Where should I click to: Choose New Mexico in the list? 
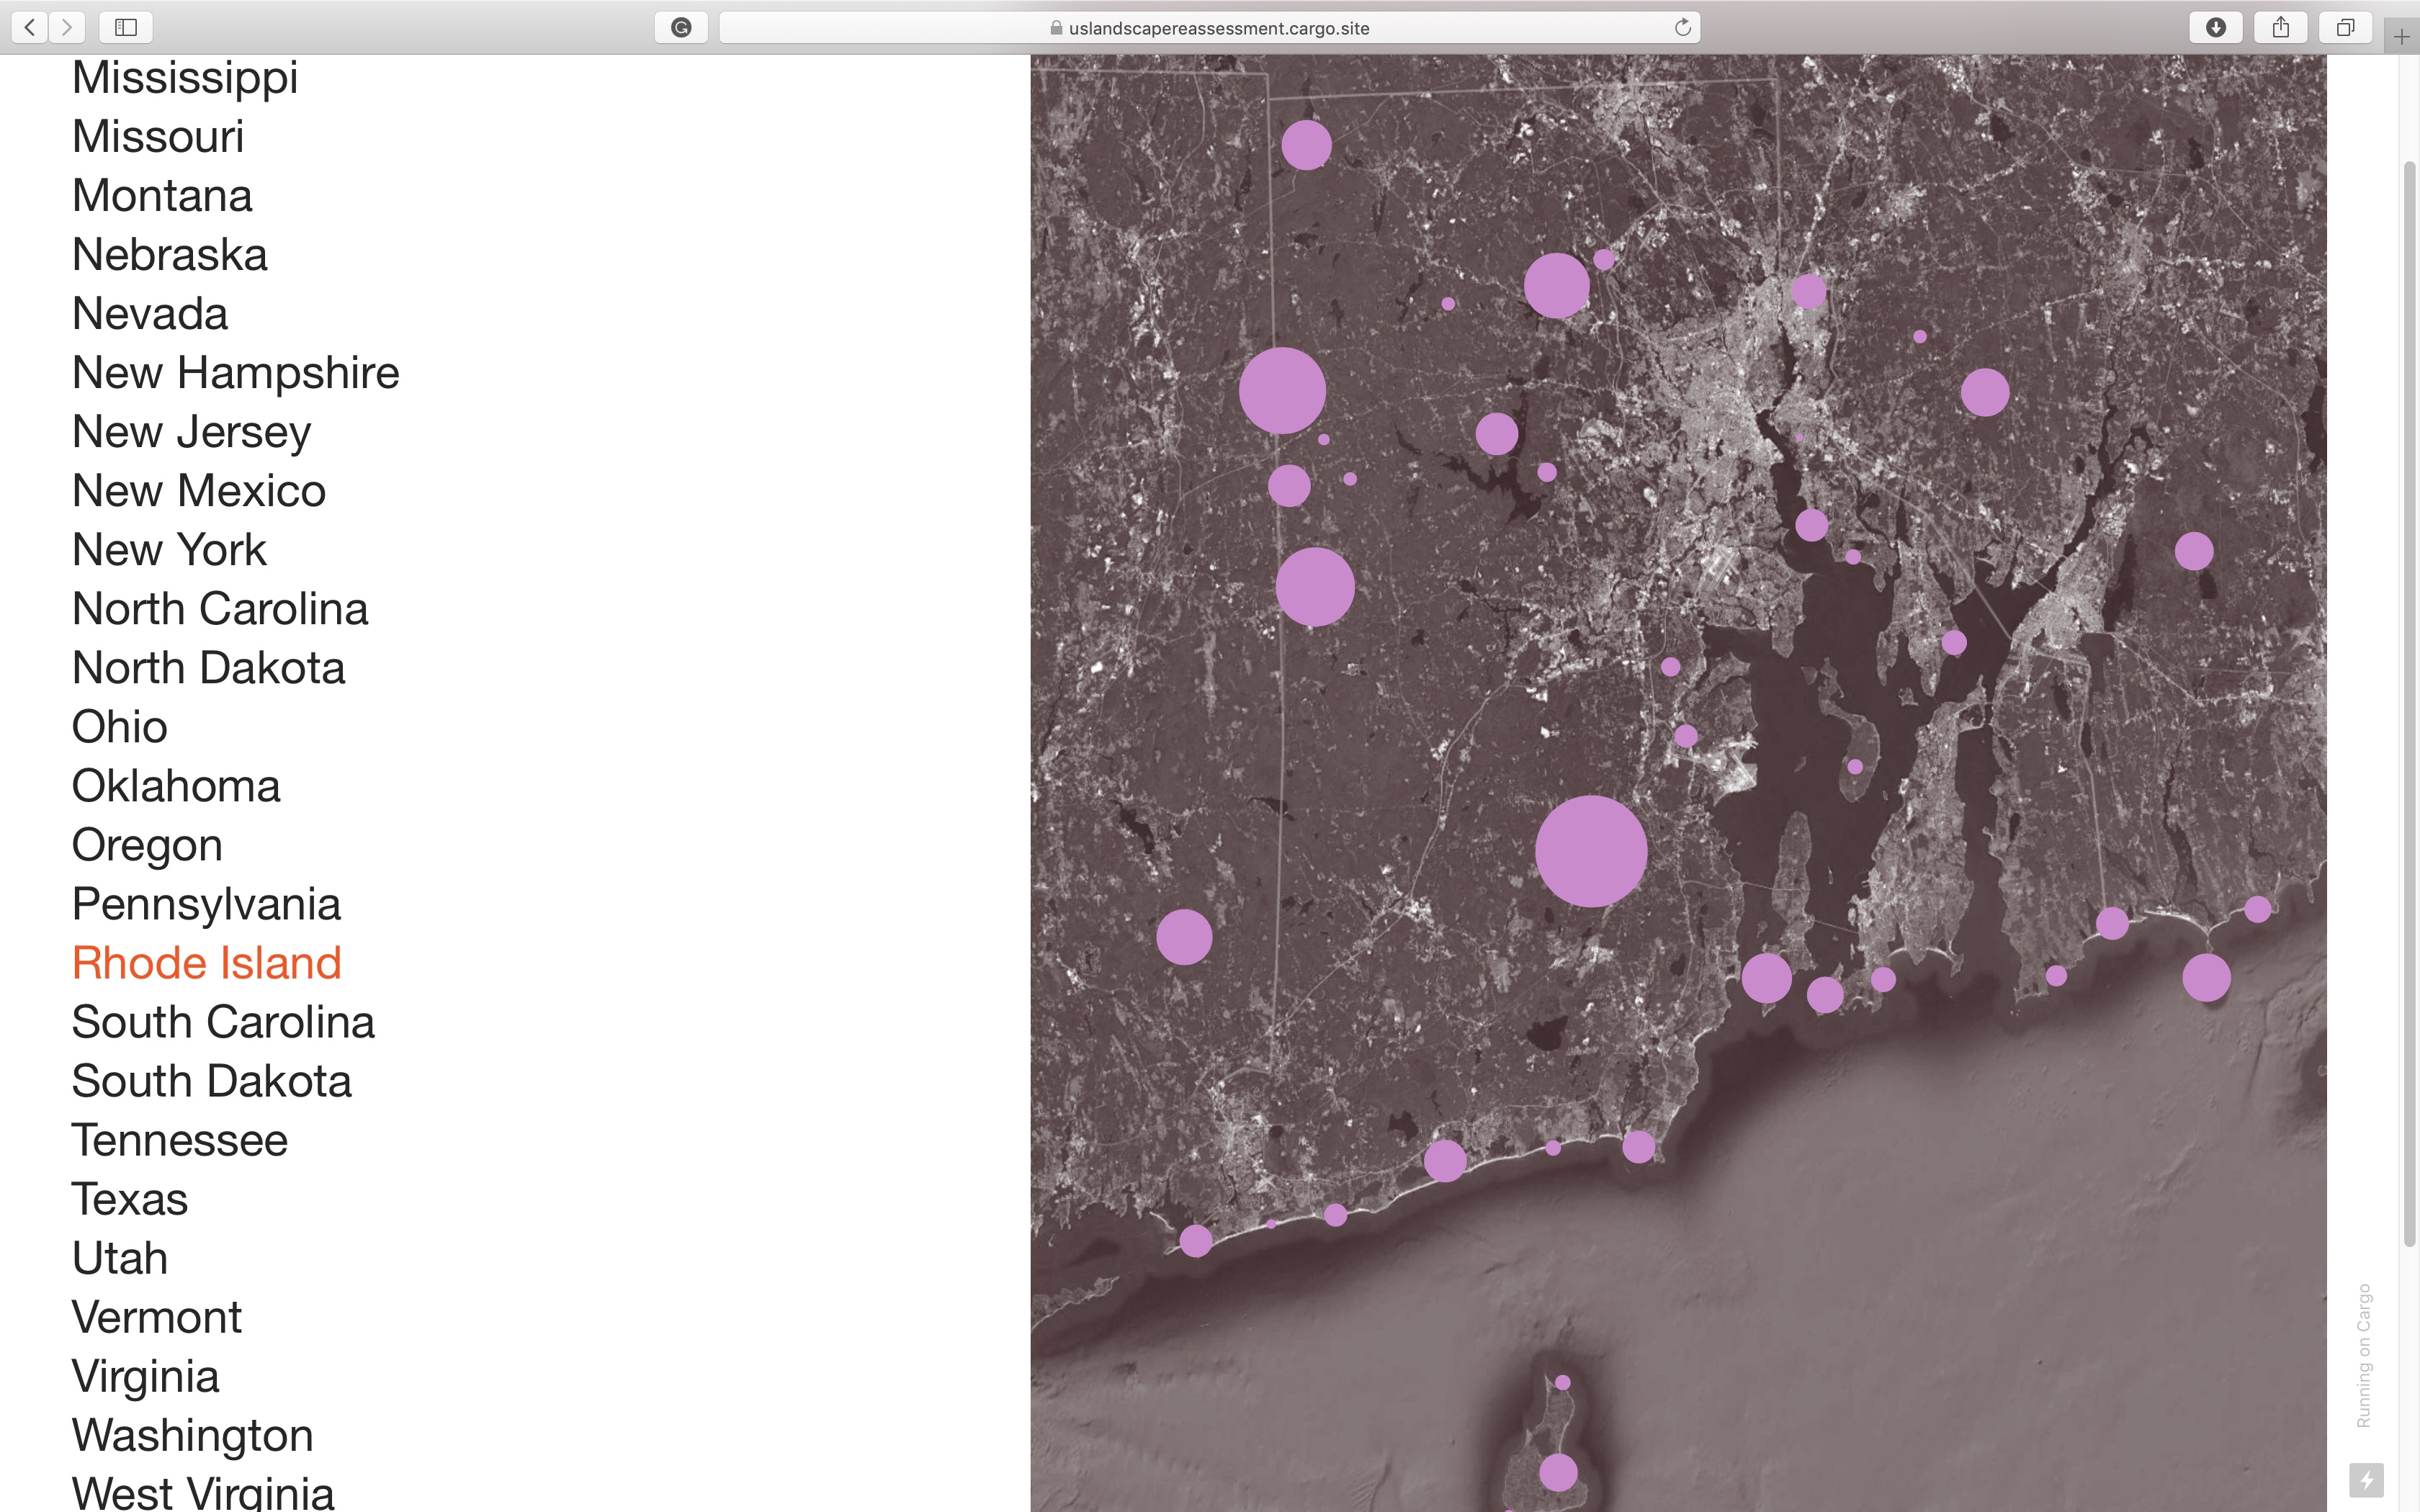click(199, 490)
